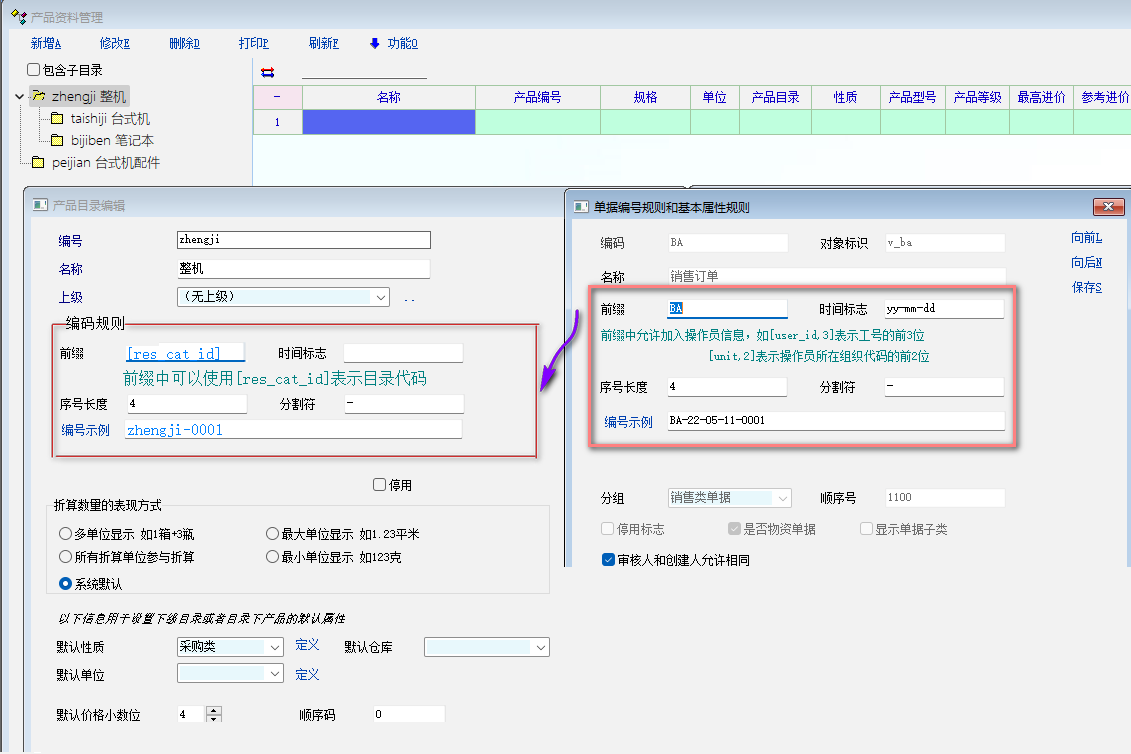1131x754 pixels.
Task: Close the 单据编号规则 dialog with red X
Action: 1109,207
